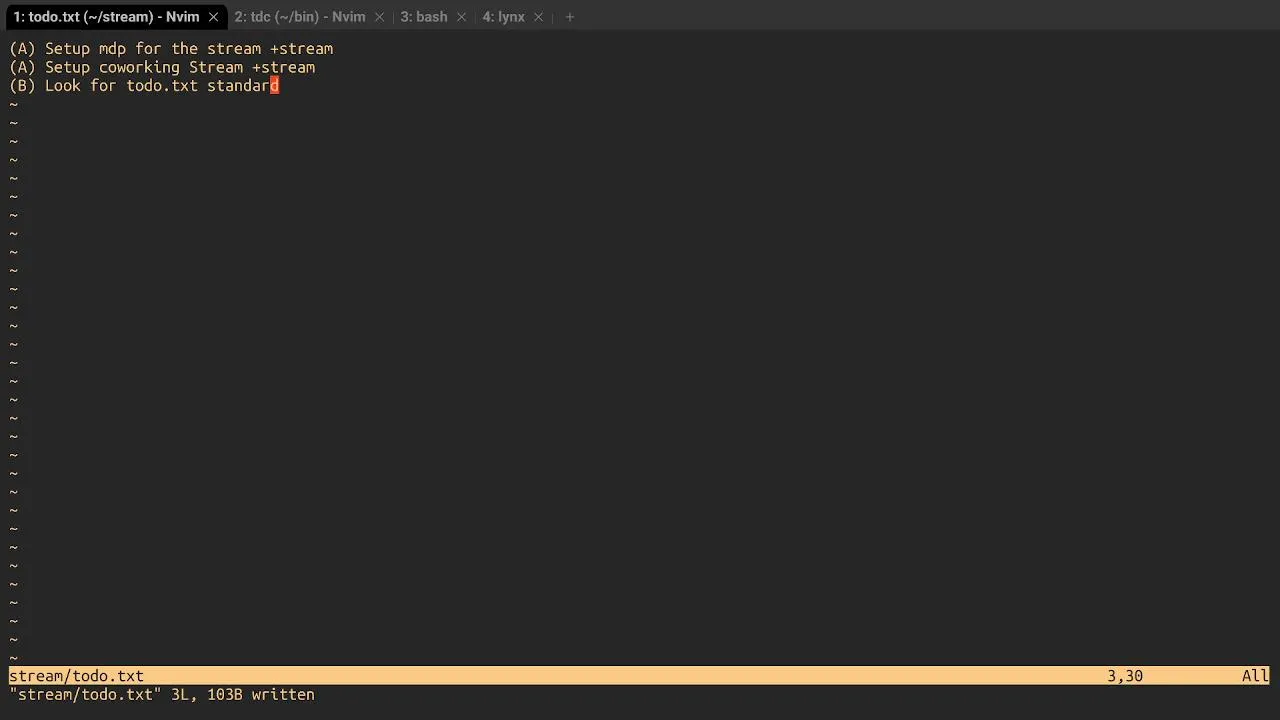Close the lynx tab

tap(539, 17)
